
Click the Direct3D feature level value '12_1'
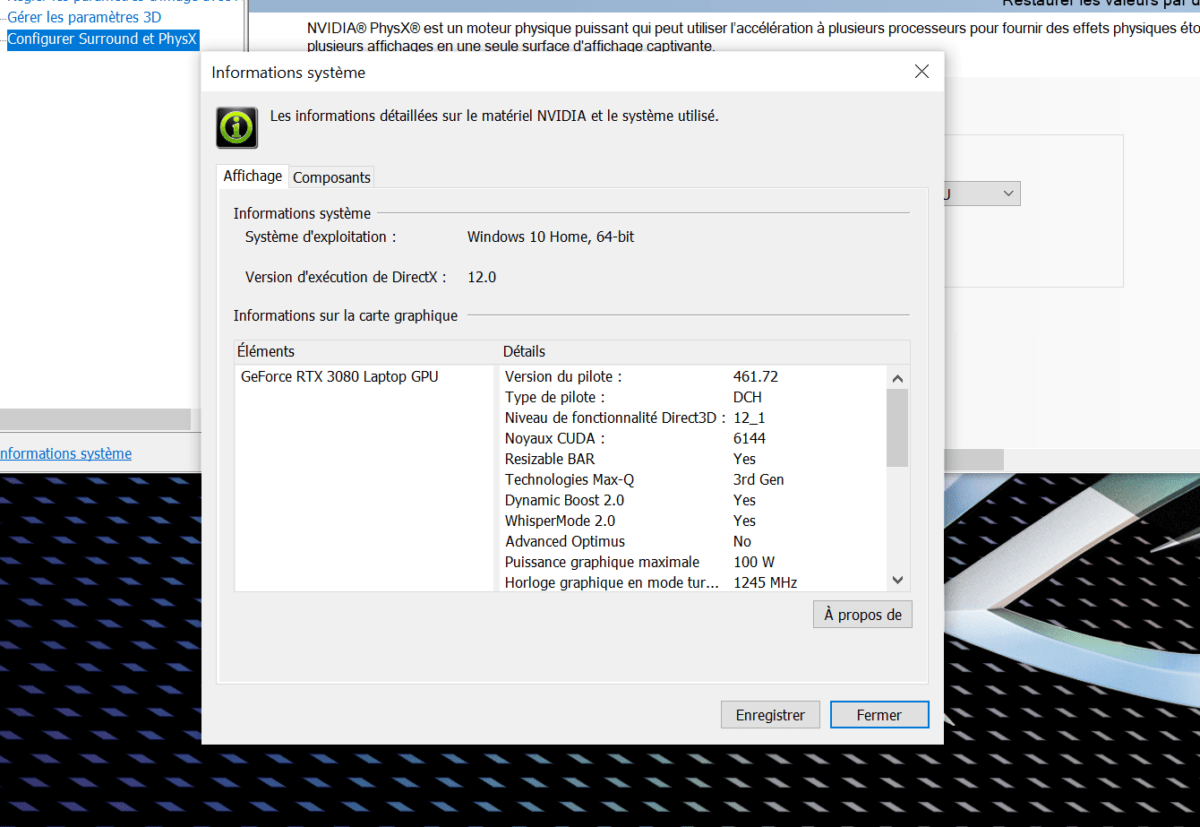749,418
